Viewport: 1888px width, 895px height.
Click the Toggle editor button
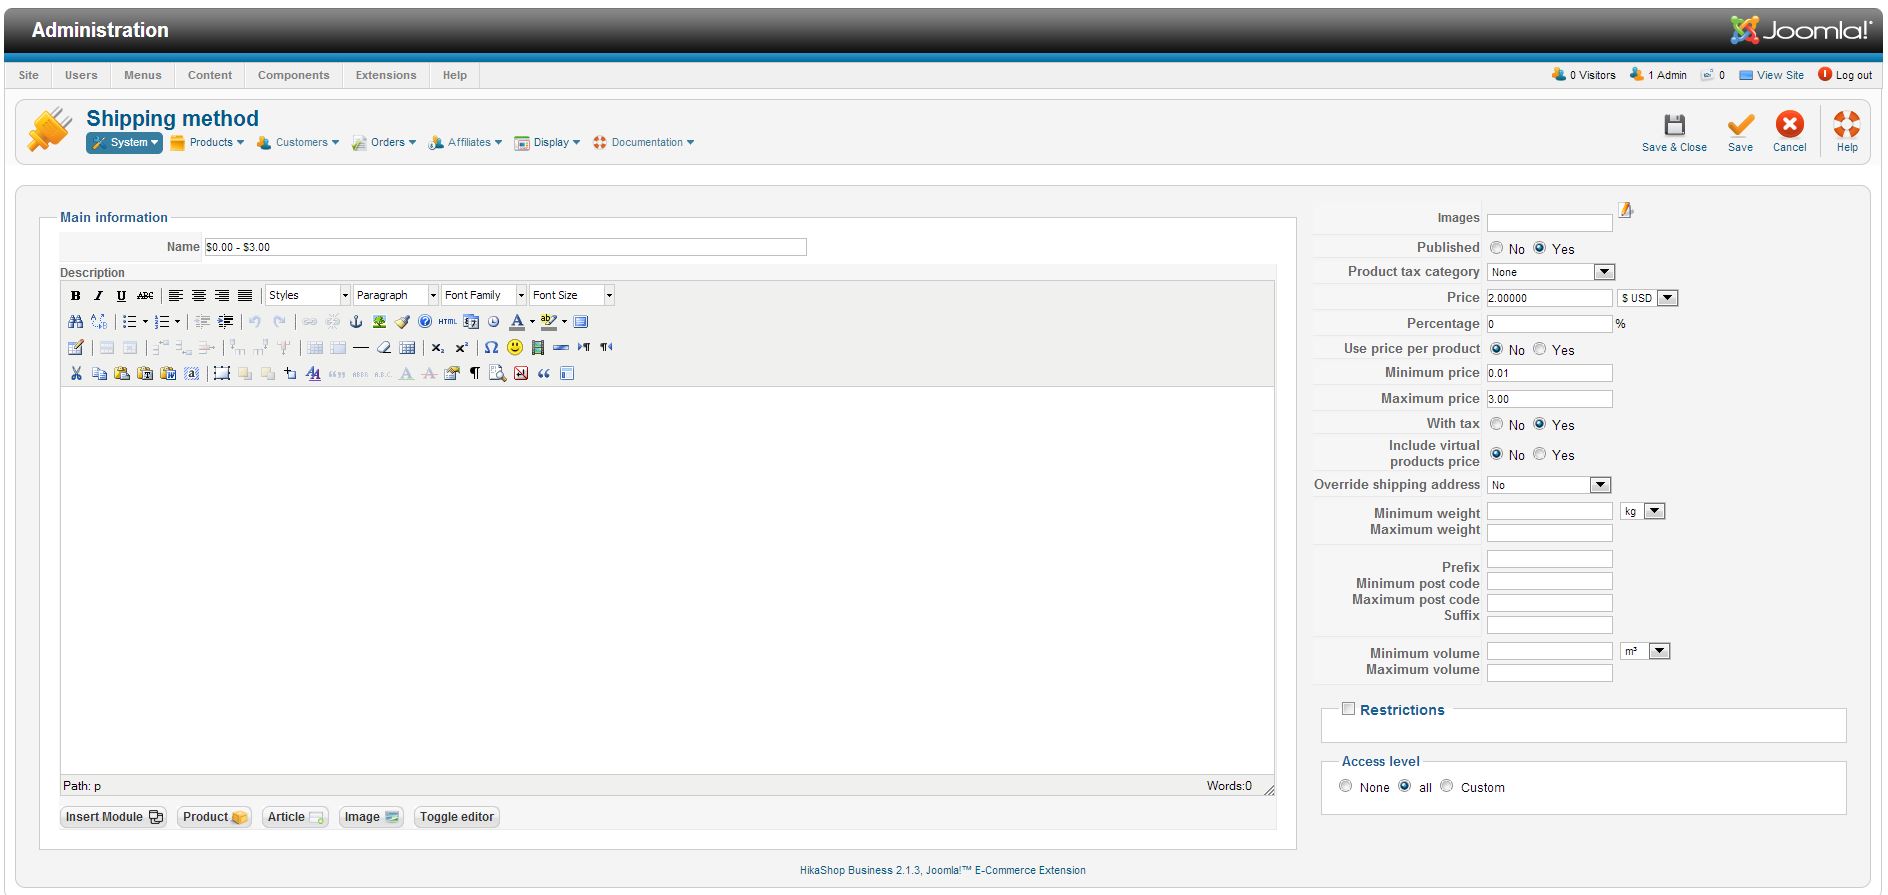(457, 817)
